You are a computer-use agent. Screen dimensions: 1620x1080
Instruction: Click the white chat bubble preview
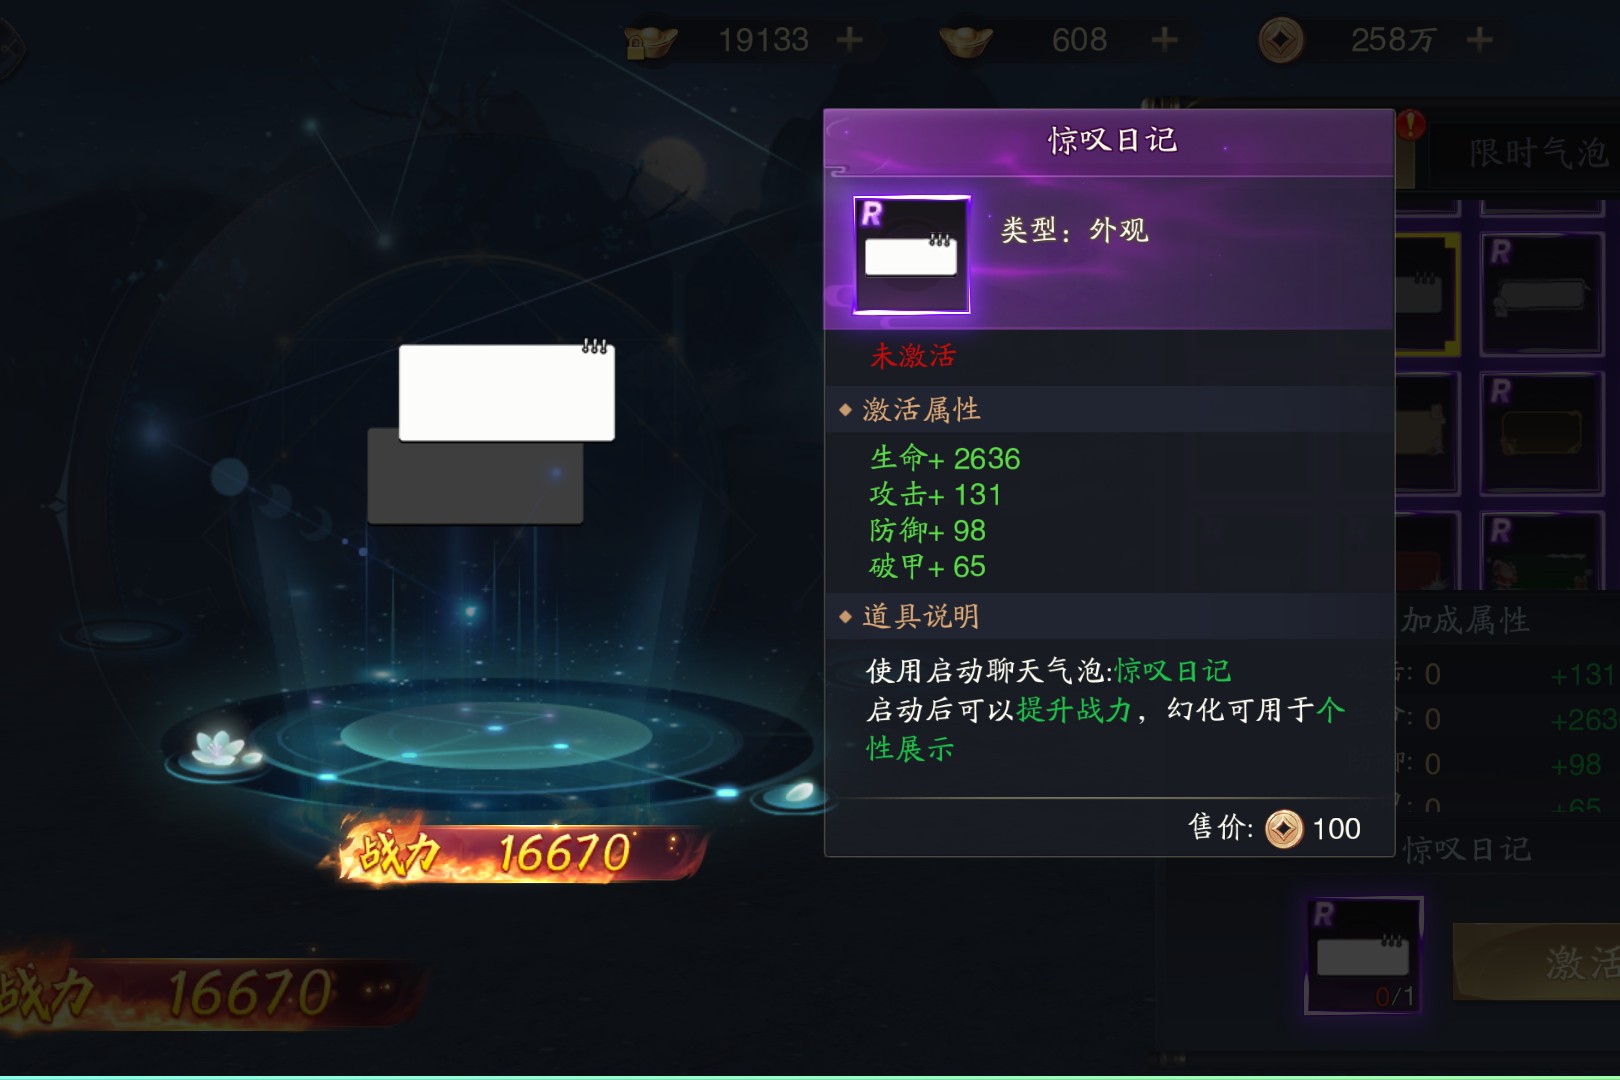coord(507,392)
